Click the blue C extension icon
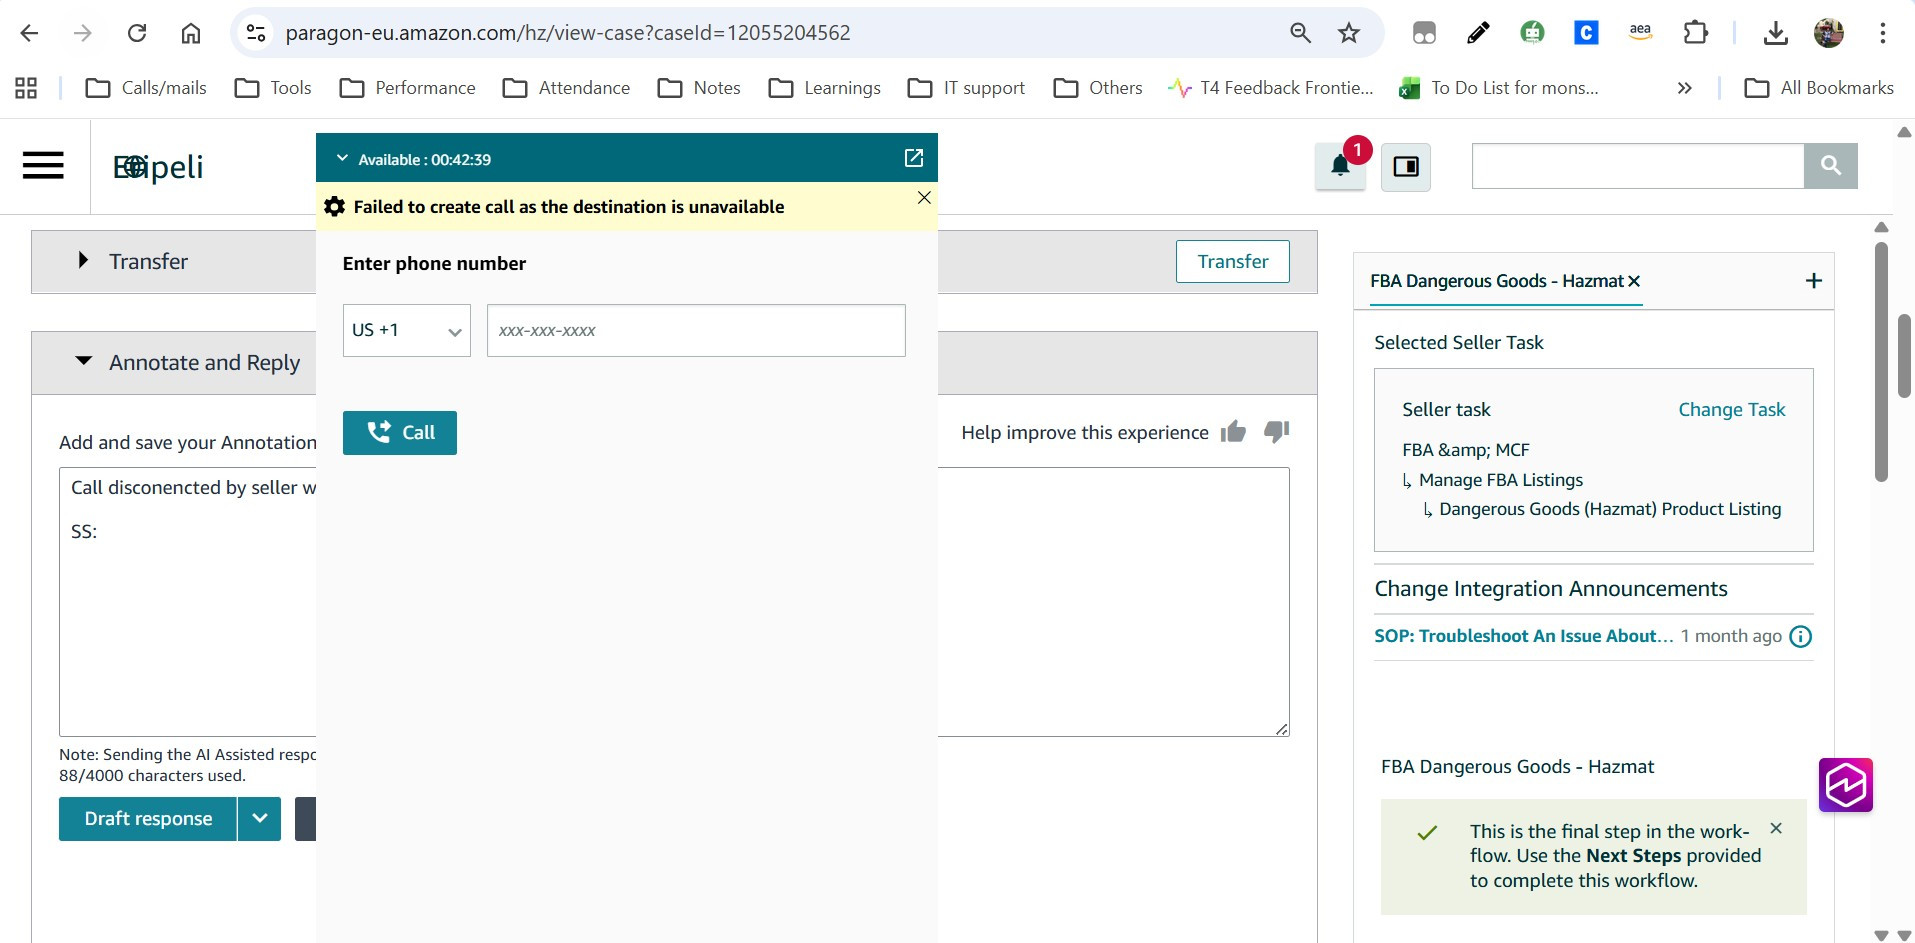 pyautogui.click(x=1586, y=33)
